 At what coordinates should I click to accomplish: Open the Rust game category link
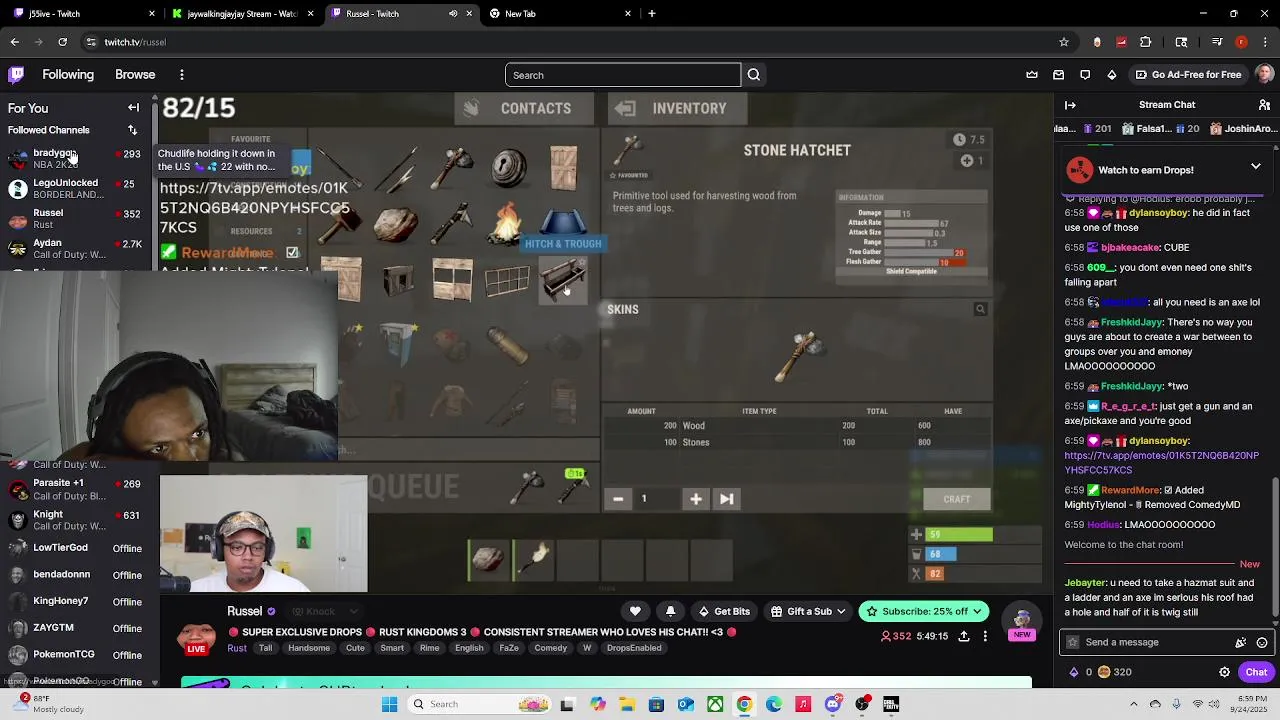tap(237, 648)
